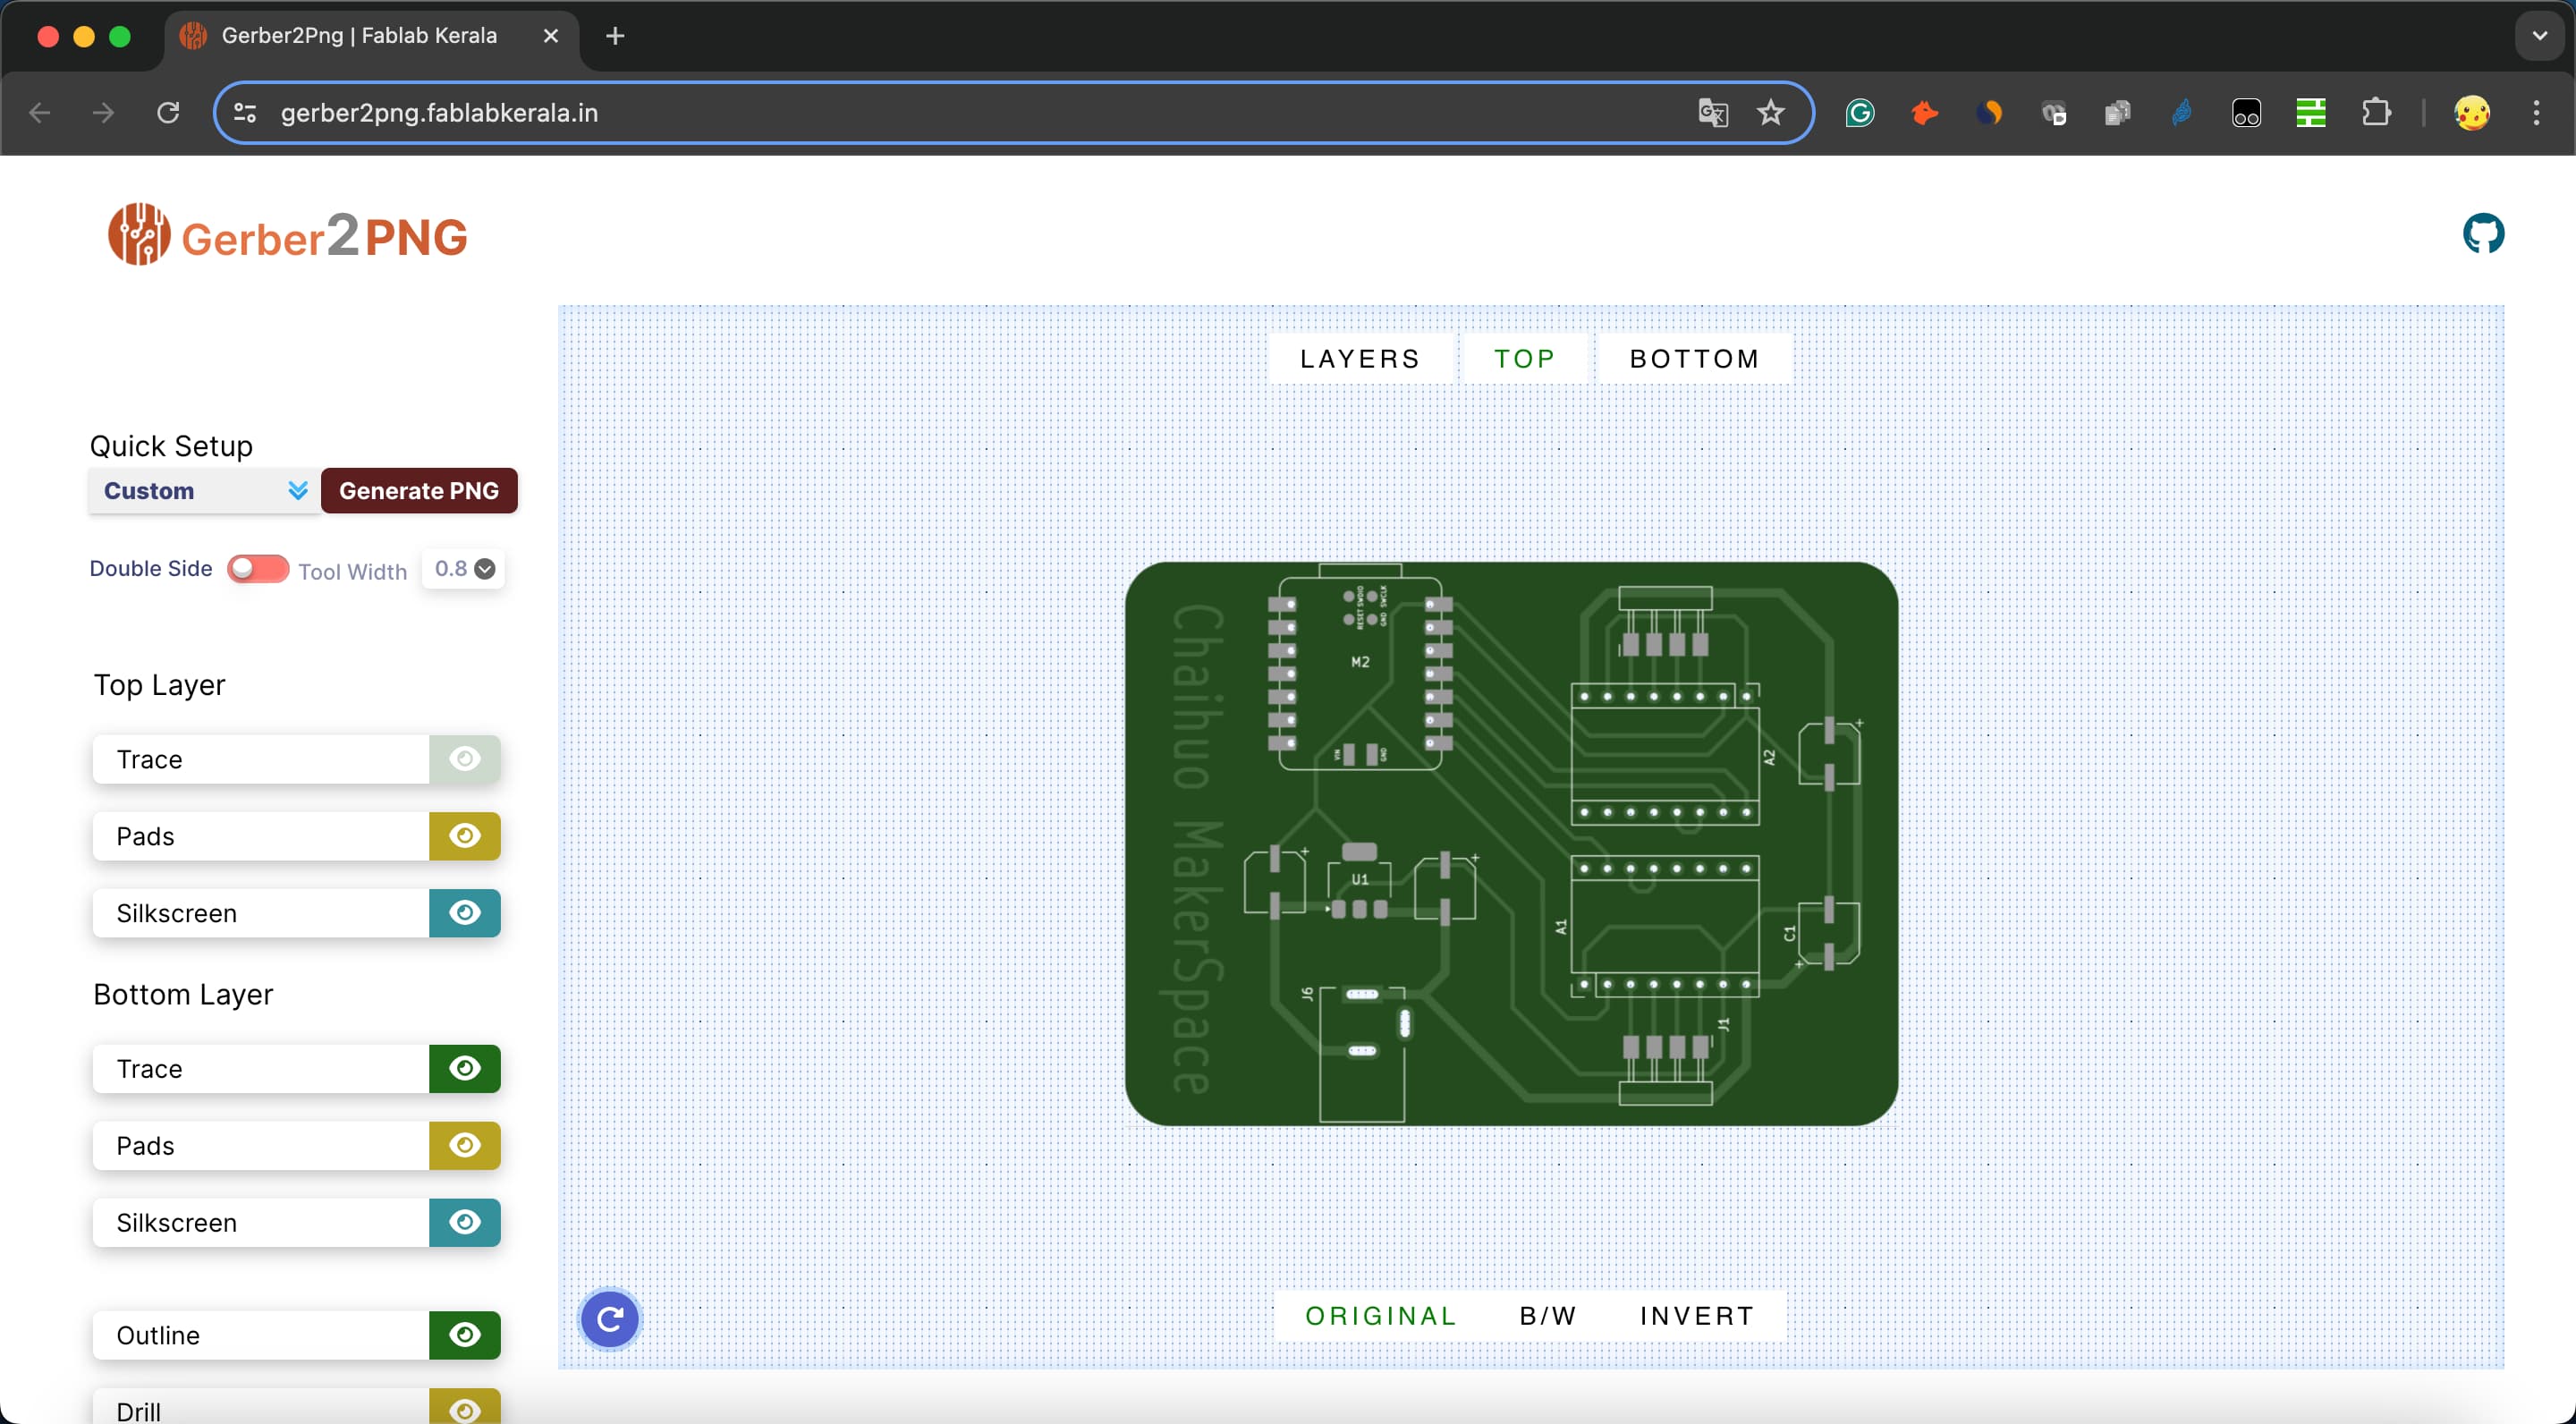Hide the Bottom Layer Pads

tap(465, 1146)
